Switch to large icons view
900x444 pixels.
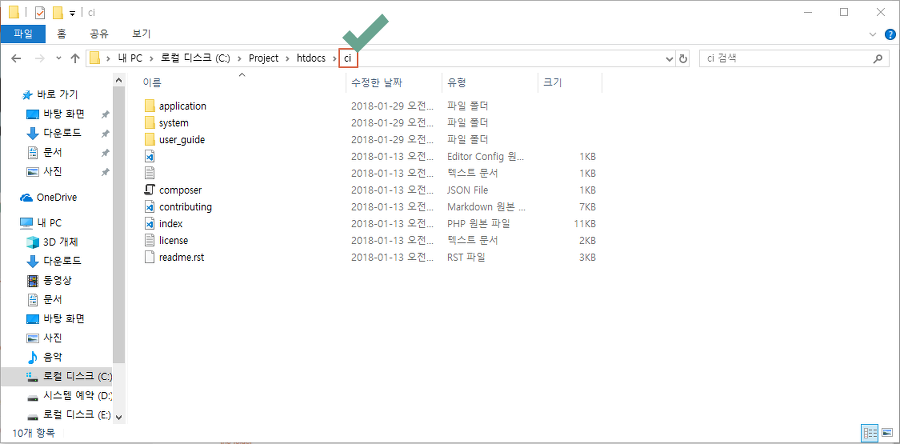point(886,433)
